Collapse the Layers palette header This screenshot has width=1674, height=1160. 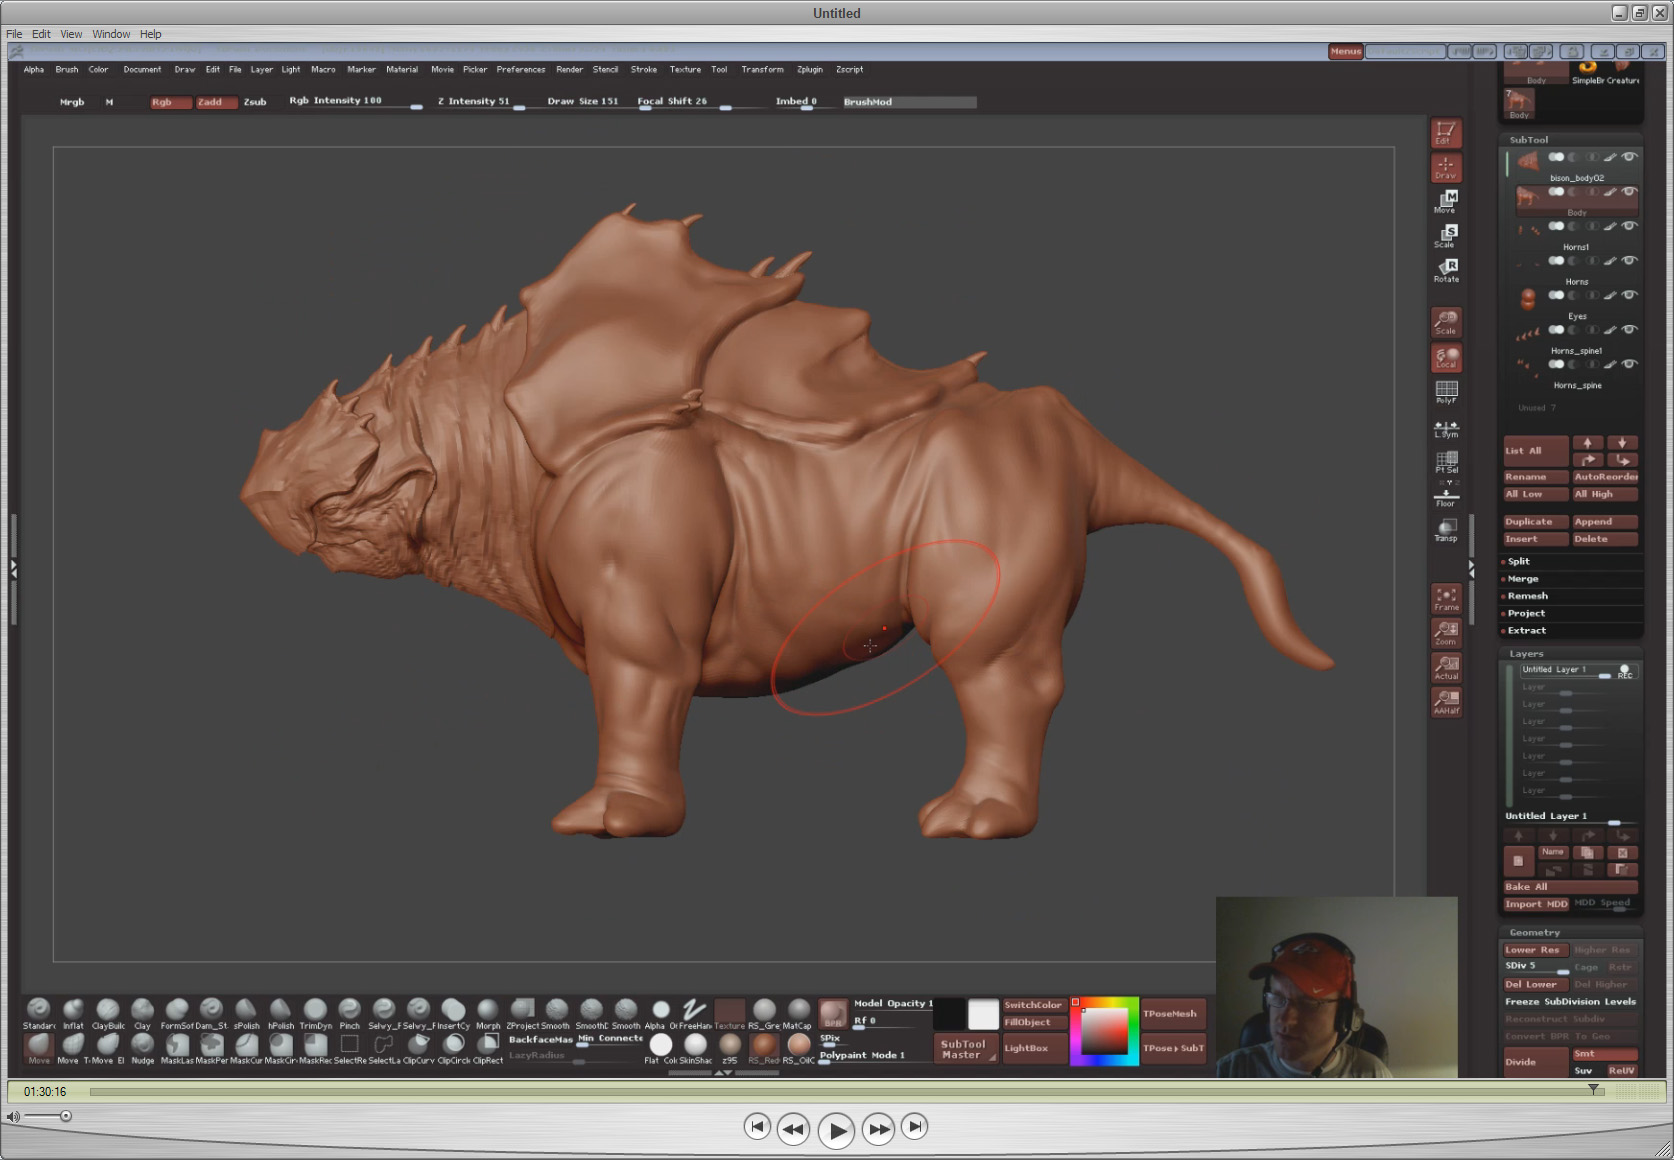point(1526,654)
